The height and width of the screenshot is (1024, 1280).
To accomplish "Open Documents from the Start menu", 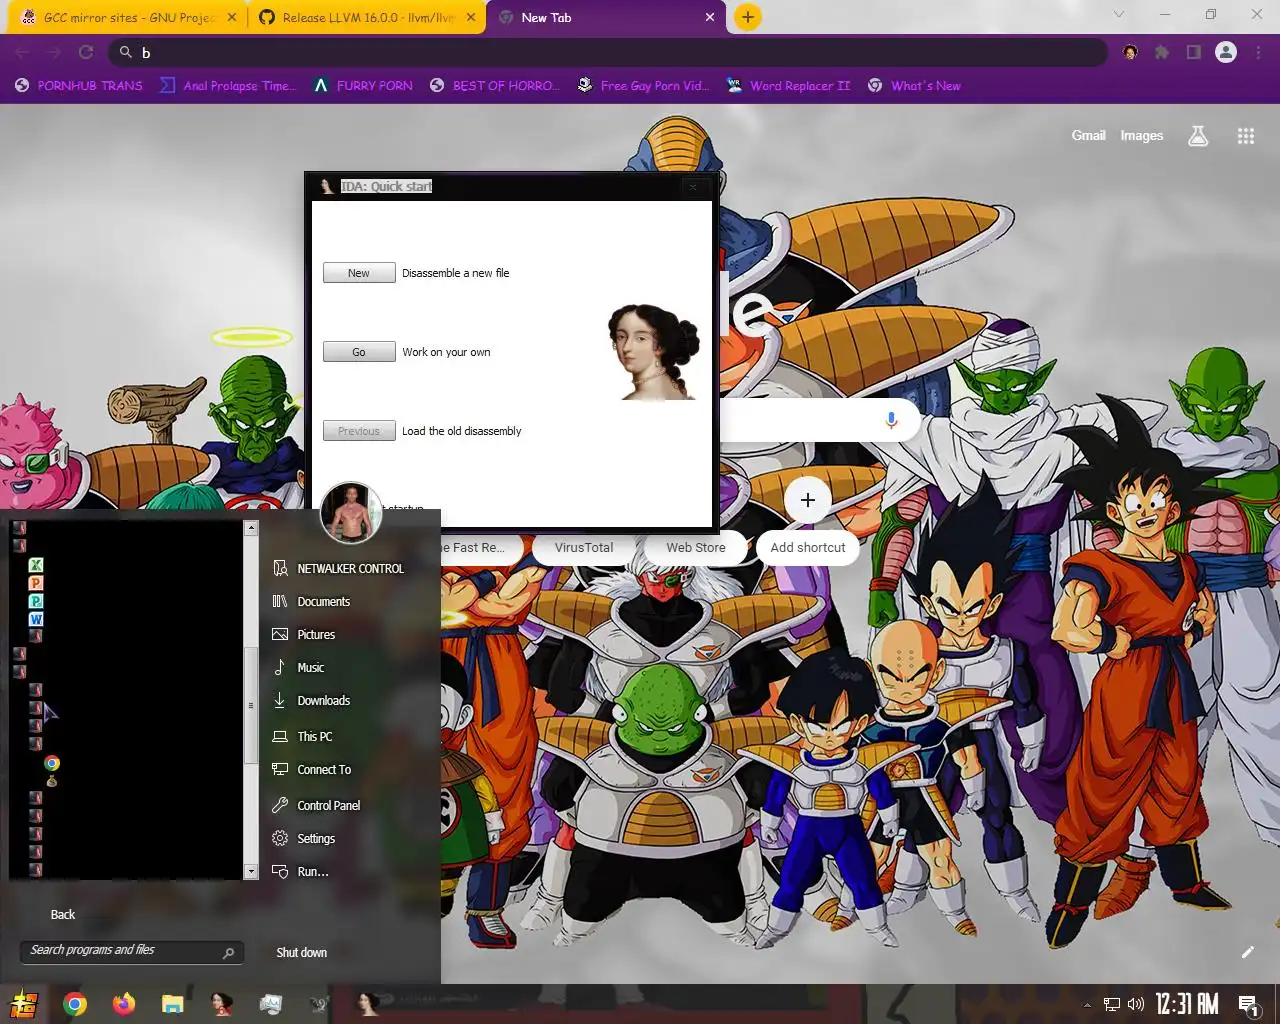I will point(311,601).
